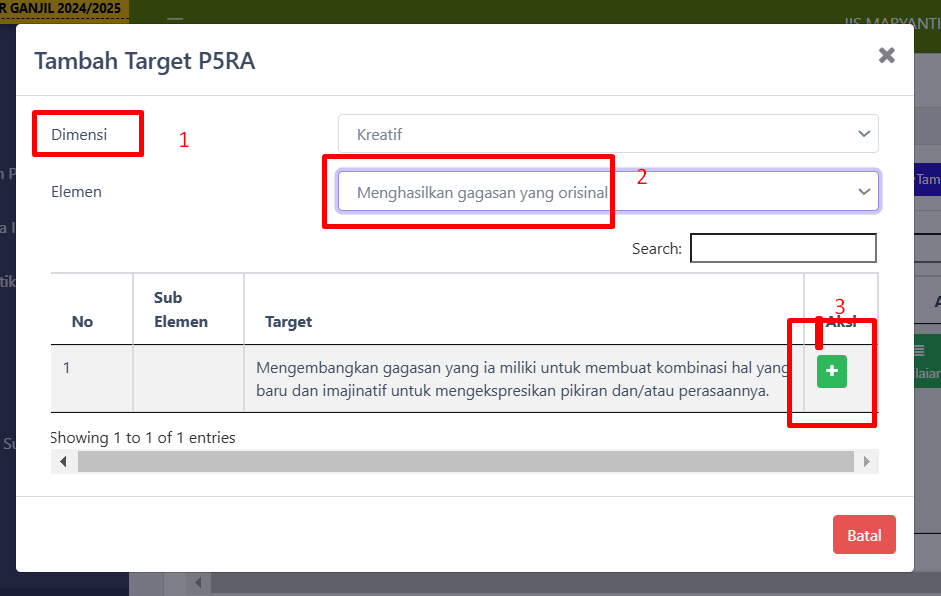Sort table by Sub Elemen column header

point(181,309)
